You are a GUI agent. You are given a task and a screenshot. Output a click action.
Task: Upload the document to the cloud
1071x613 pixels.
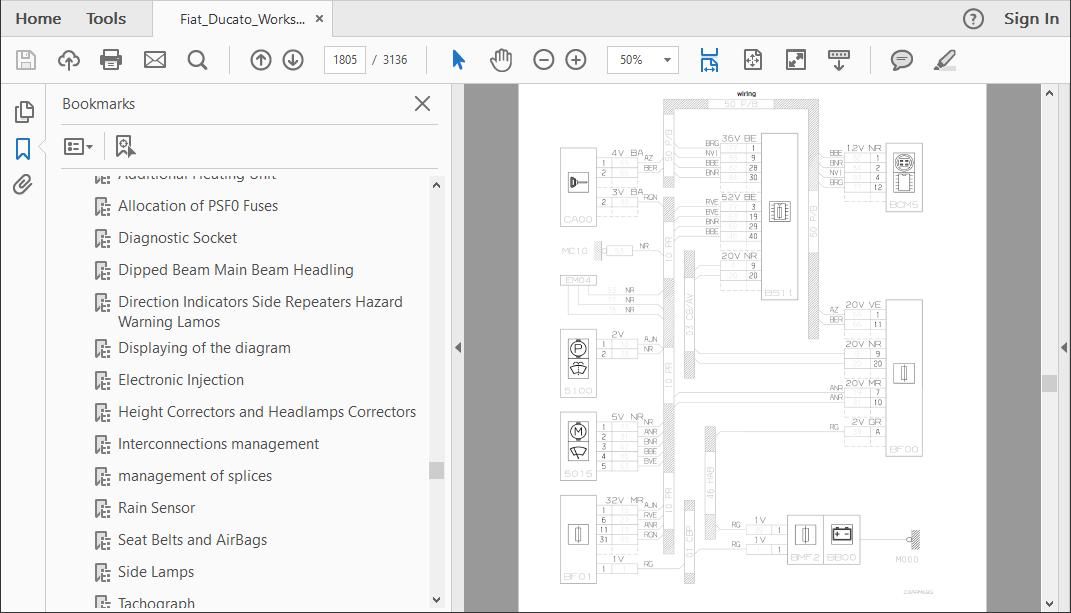click(x=68, y=60)
